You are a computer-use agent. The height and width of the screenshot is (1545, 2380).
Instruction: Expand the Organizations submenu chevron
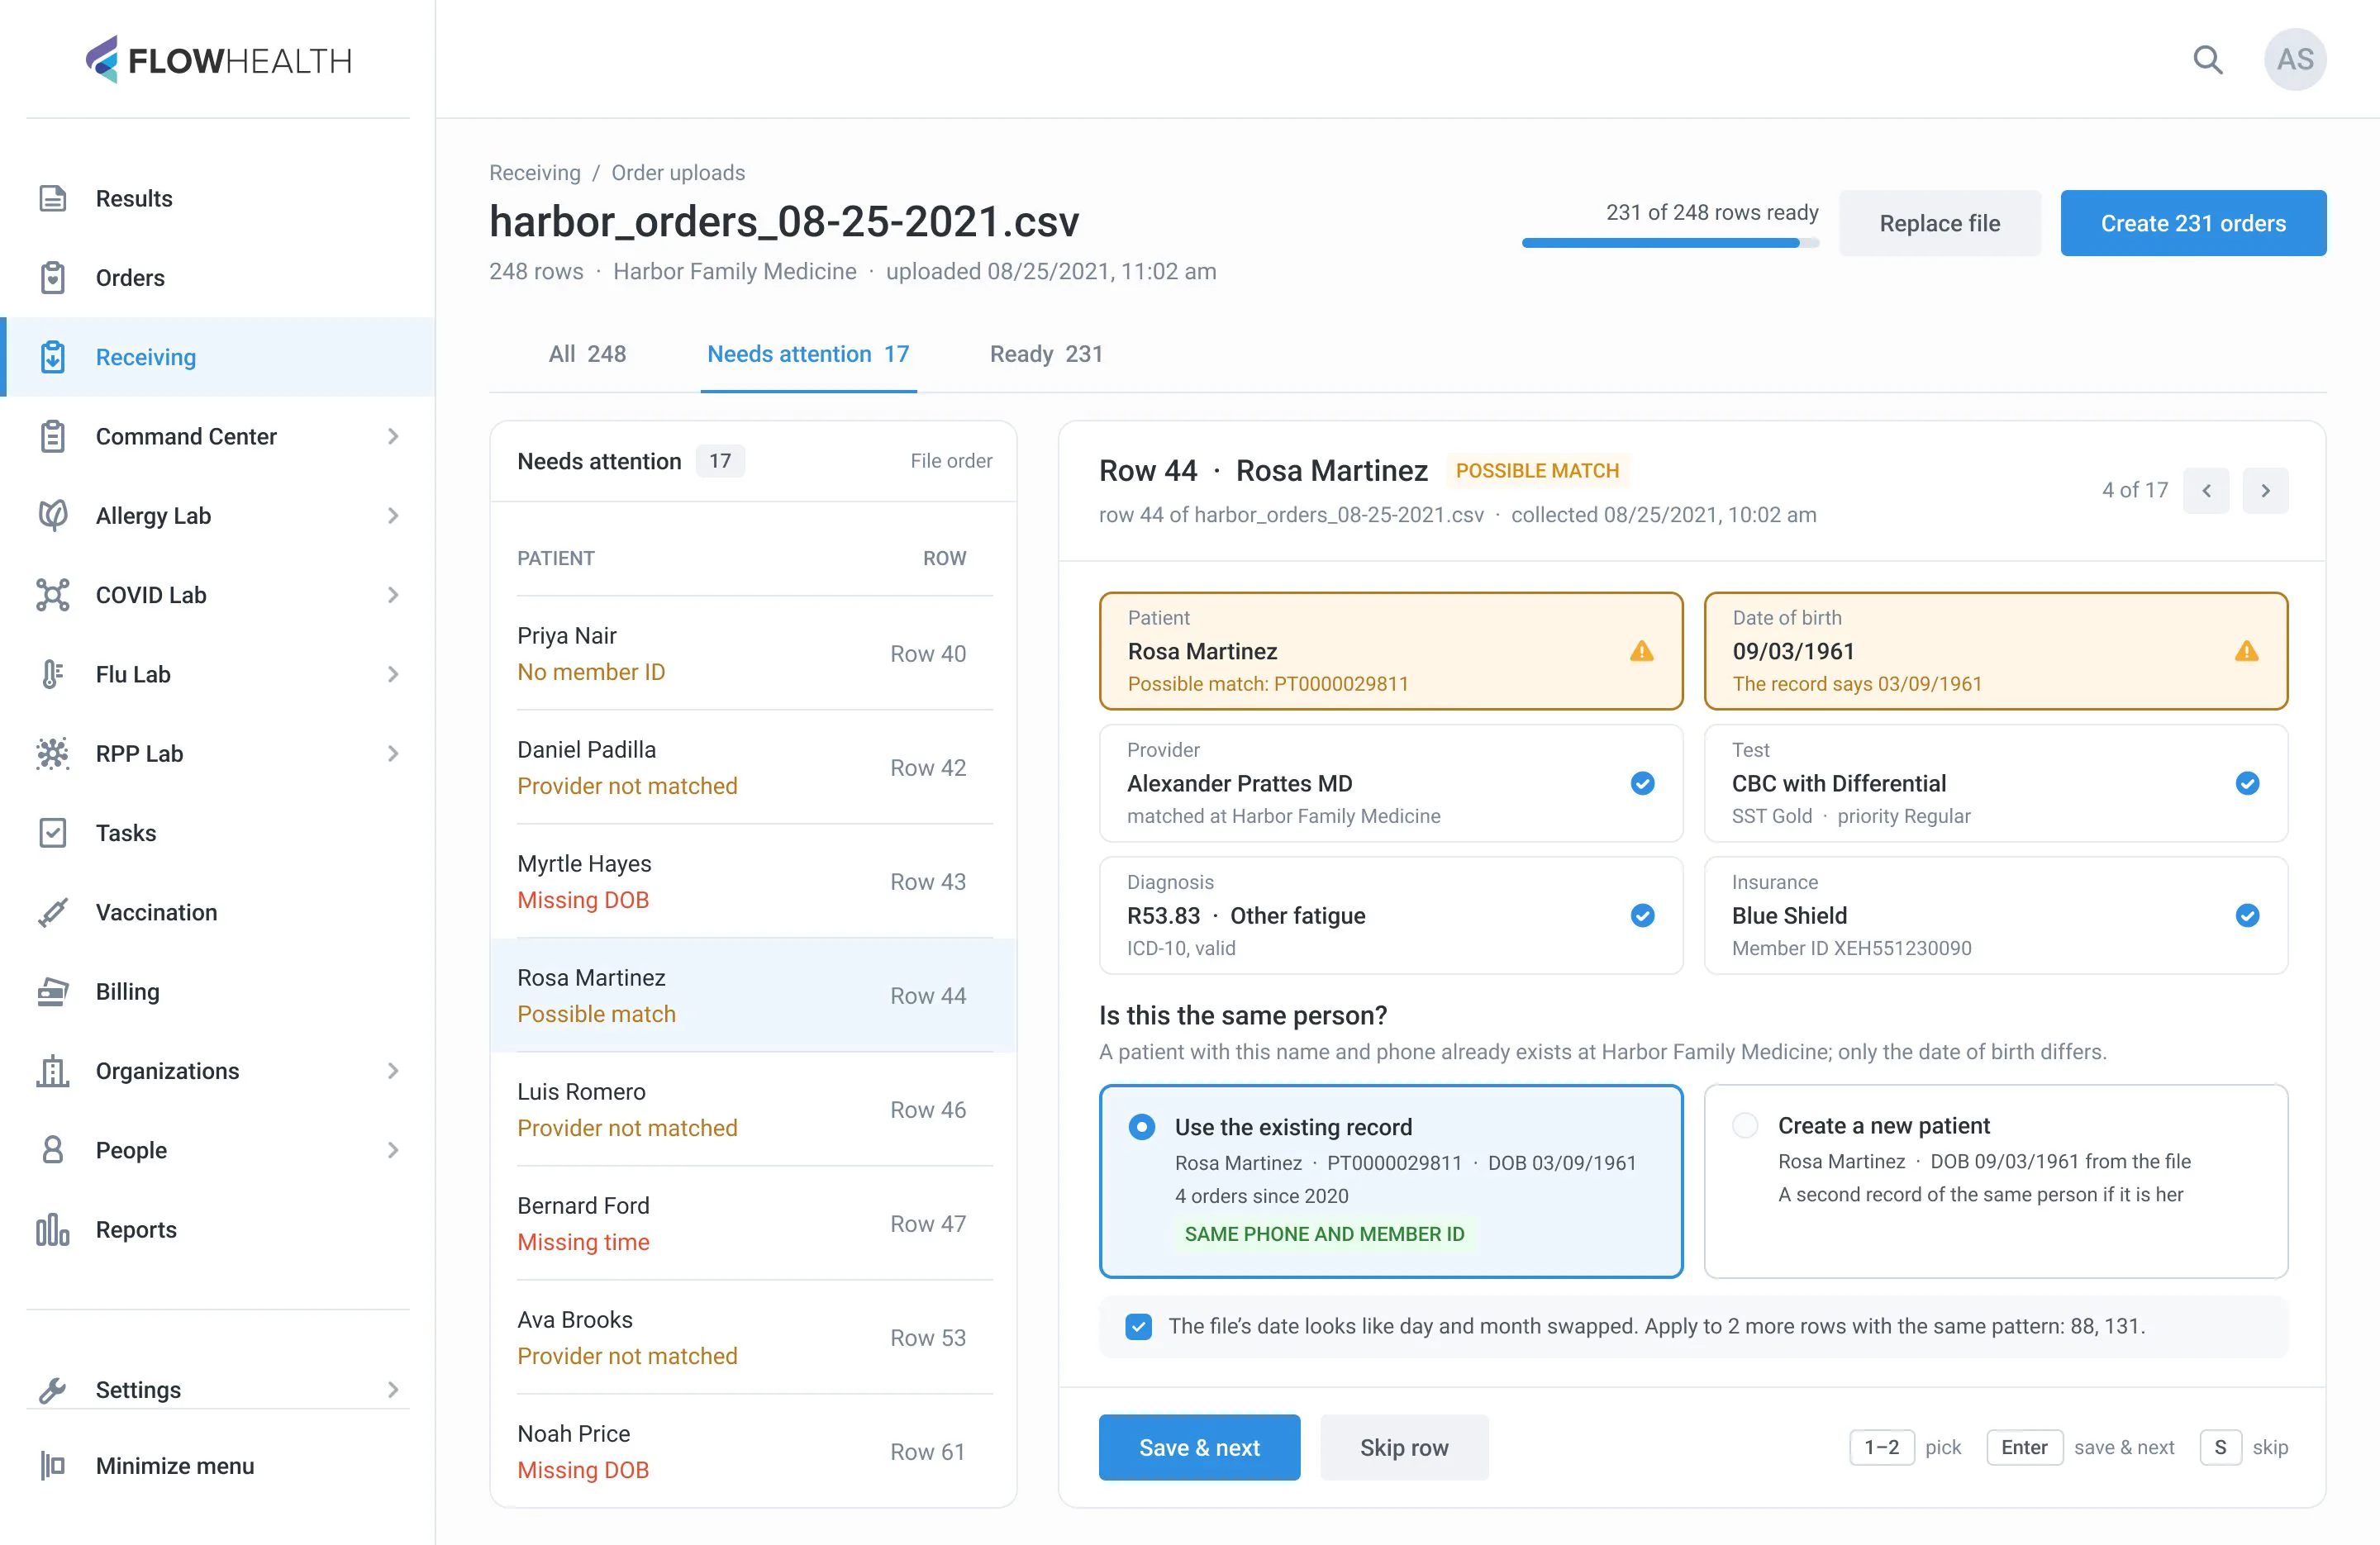coord(393,1070)
